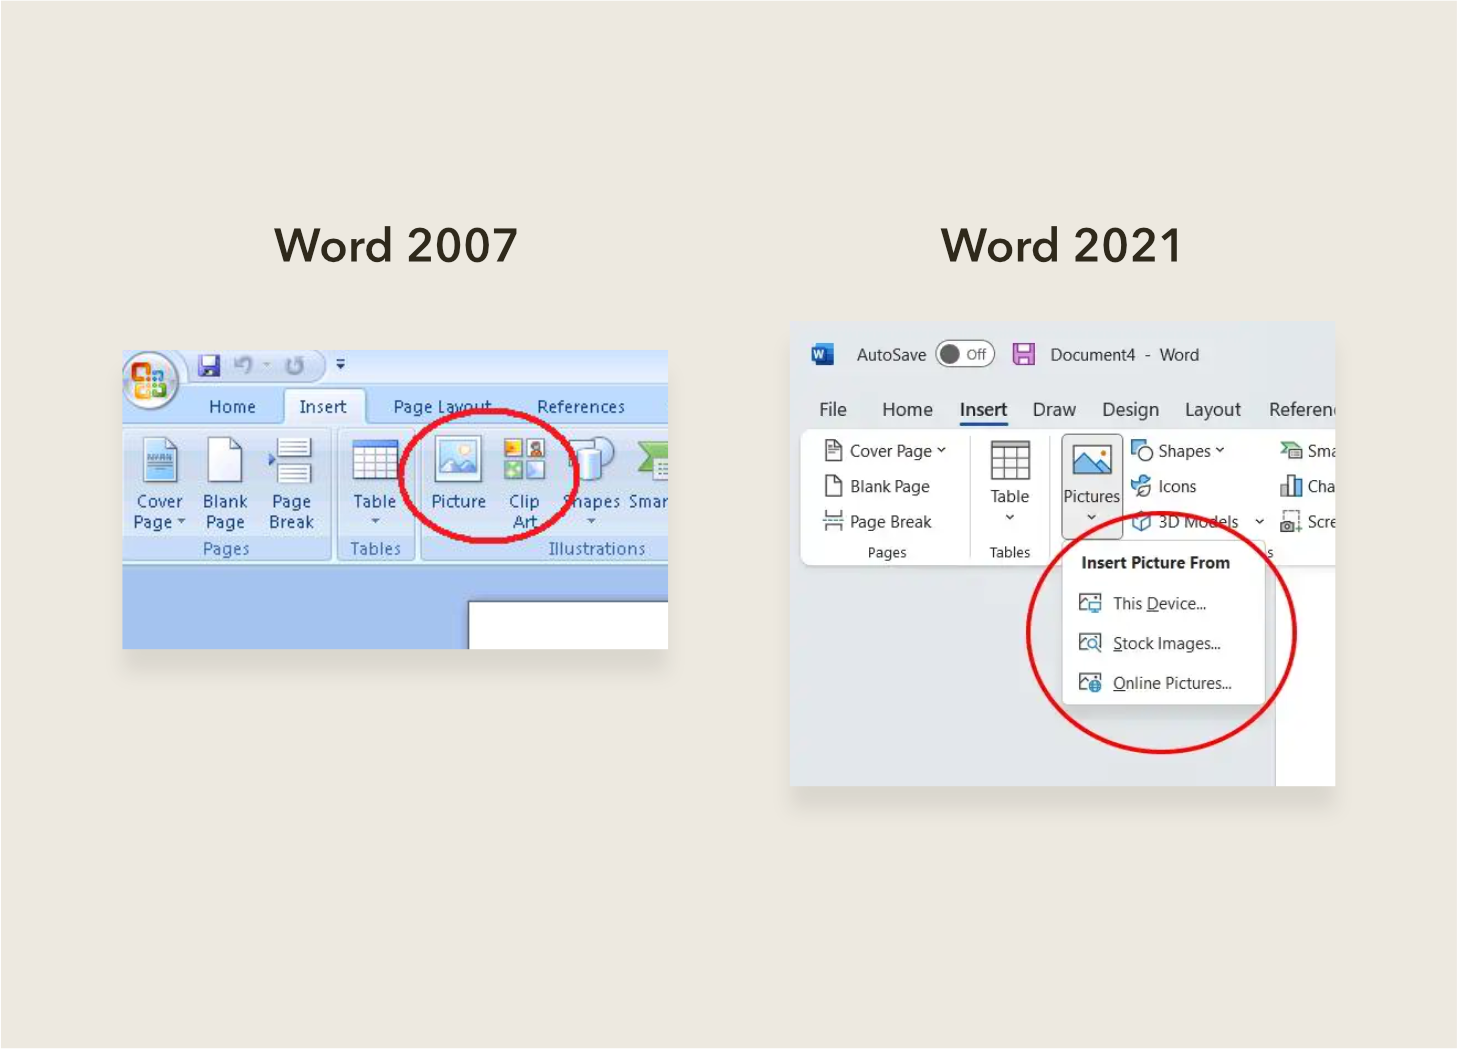Viewport: 1457px width, 1049px height.
Task: Click the Screenshot icon in Word 2021 ribbon
Action: (x=1290, y=521)
